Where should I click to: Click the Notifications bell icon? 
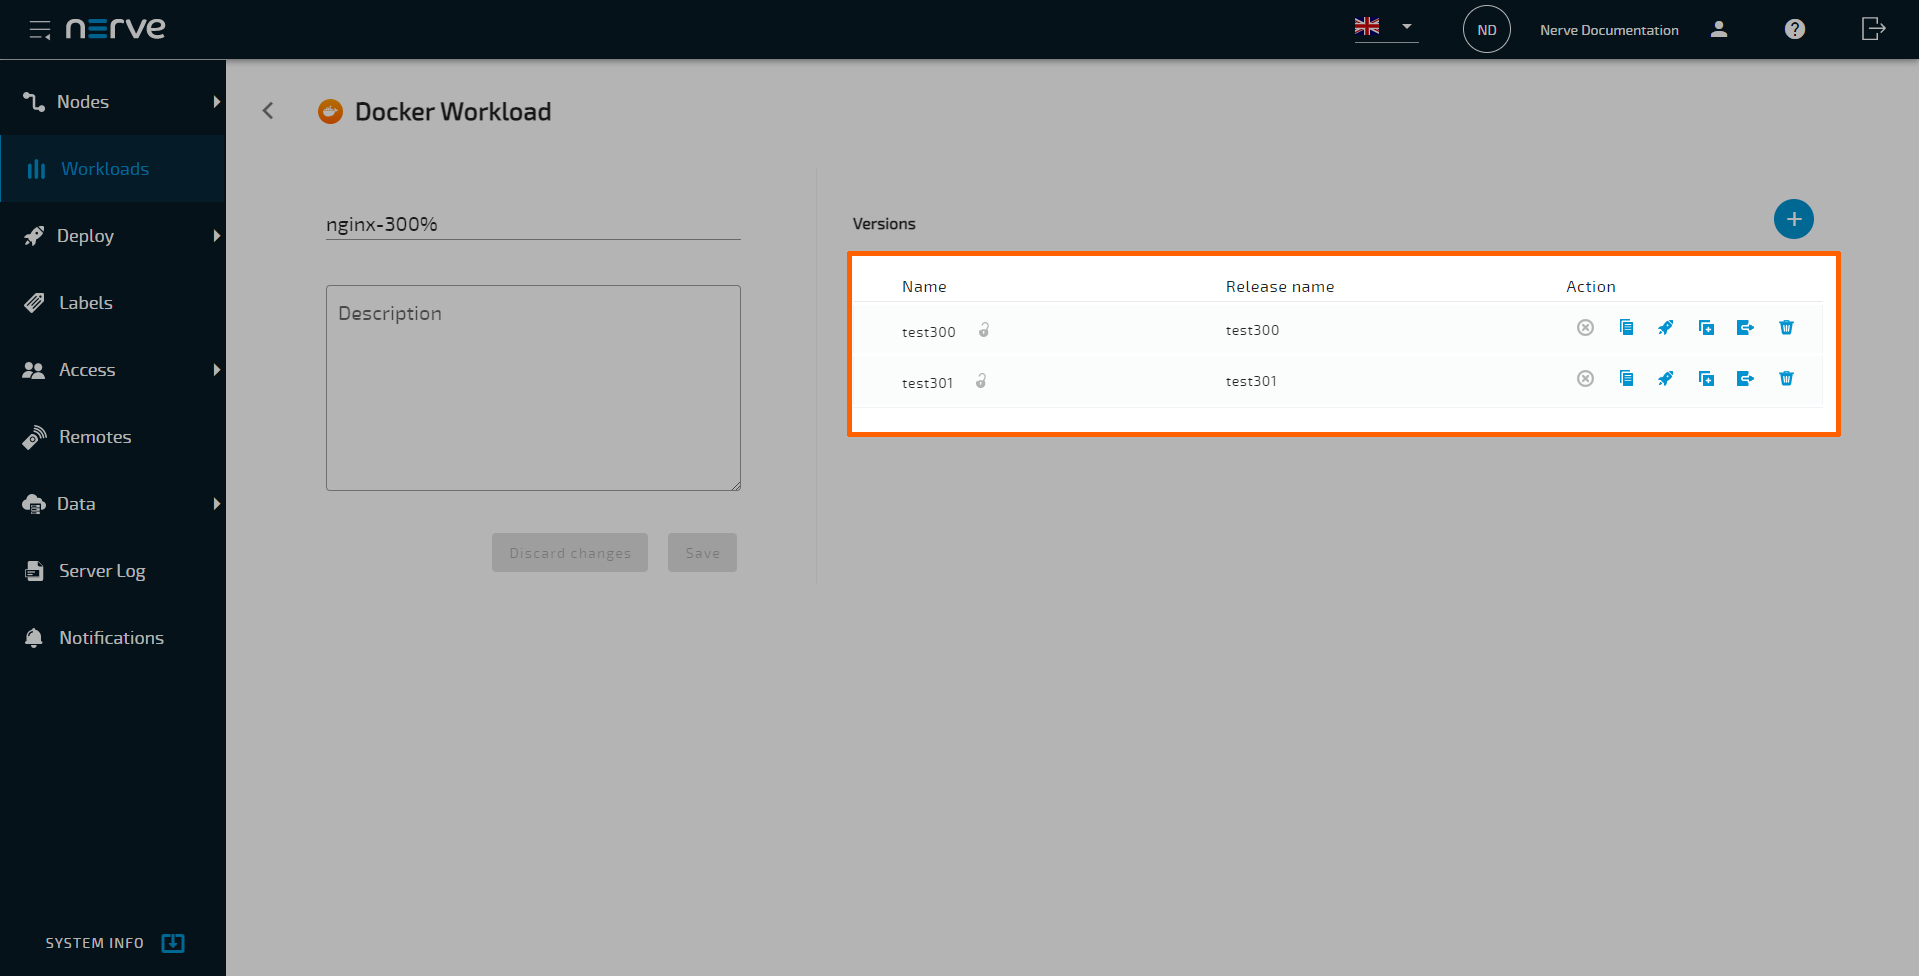pyautogui.click(x=33, y=637)
